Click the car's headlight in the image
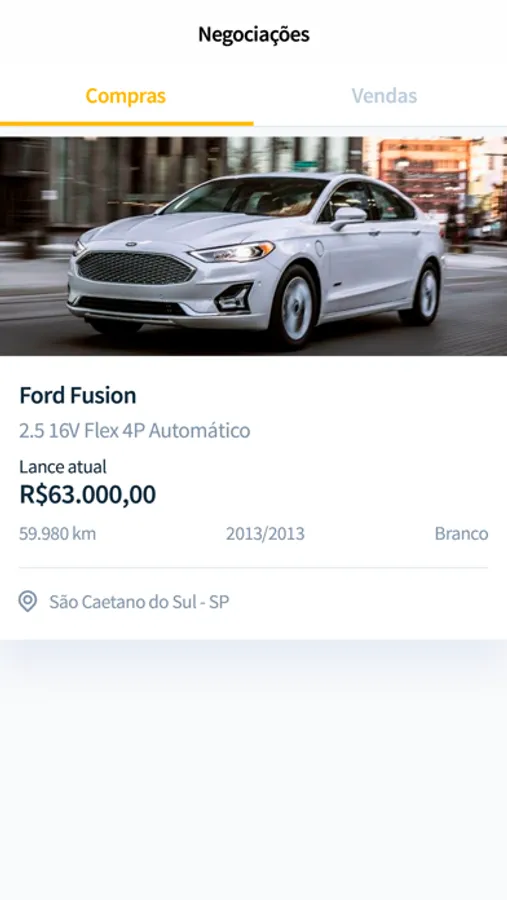Image resolution: width=507 pixels, height=900 pixels. point(233,252)
